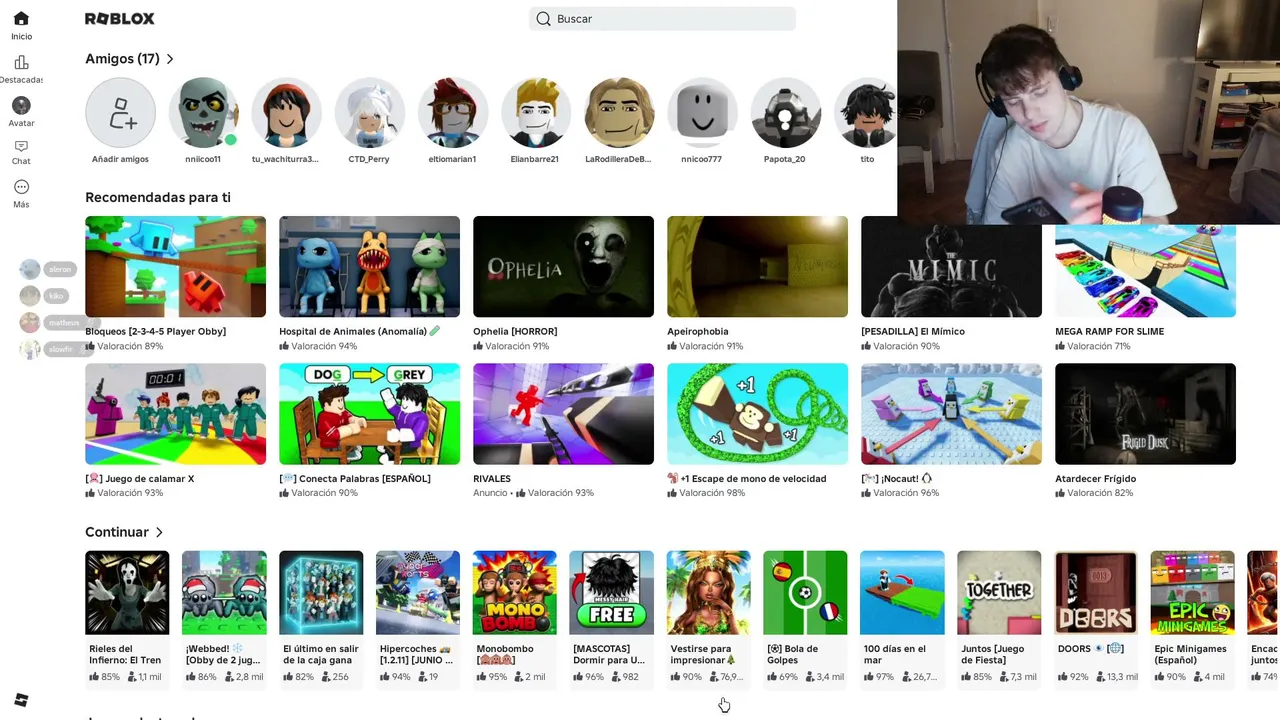Open friend Elianbarre21's avatar
This screenshot has width=1280, height=720.
tap(535, 113)
